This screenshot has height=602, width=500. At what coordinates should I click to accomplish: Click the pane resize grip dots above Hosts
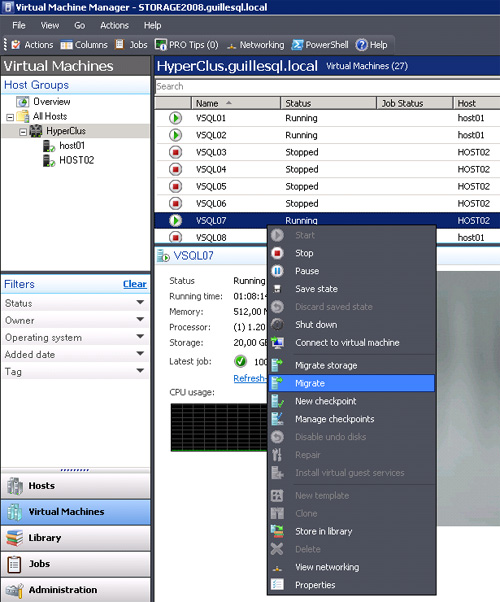tap(75, 470)
